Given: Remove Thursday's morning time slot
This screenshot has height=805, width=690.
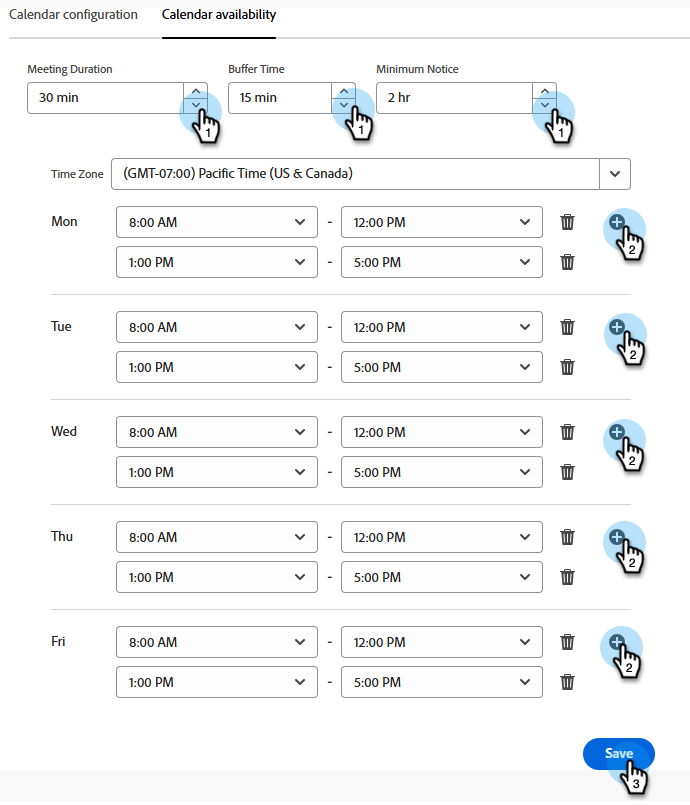Looking at the screenshot, I should (x=567, y=537).
